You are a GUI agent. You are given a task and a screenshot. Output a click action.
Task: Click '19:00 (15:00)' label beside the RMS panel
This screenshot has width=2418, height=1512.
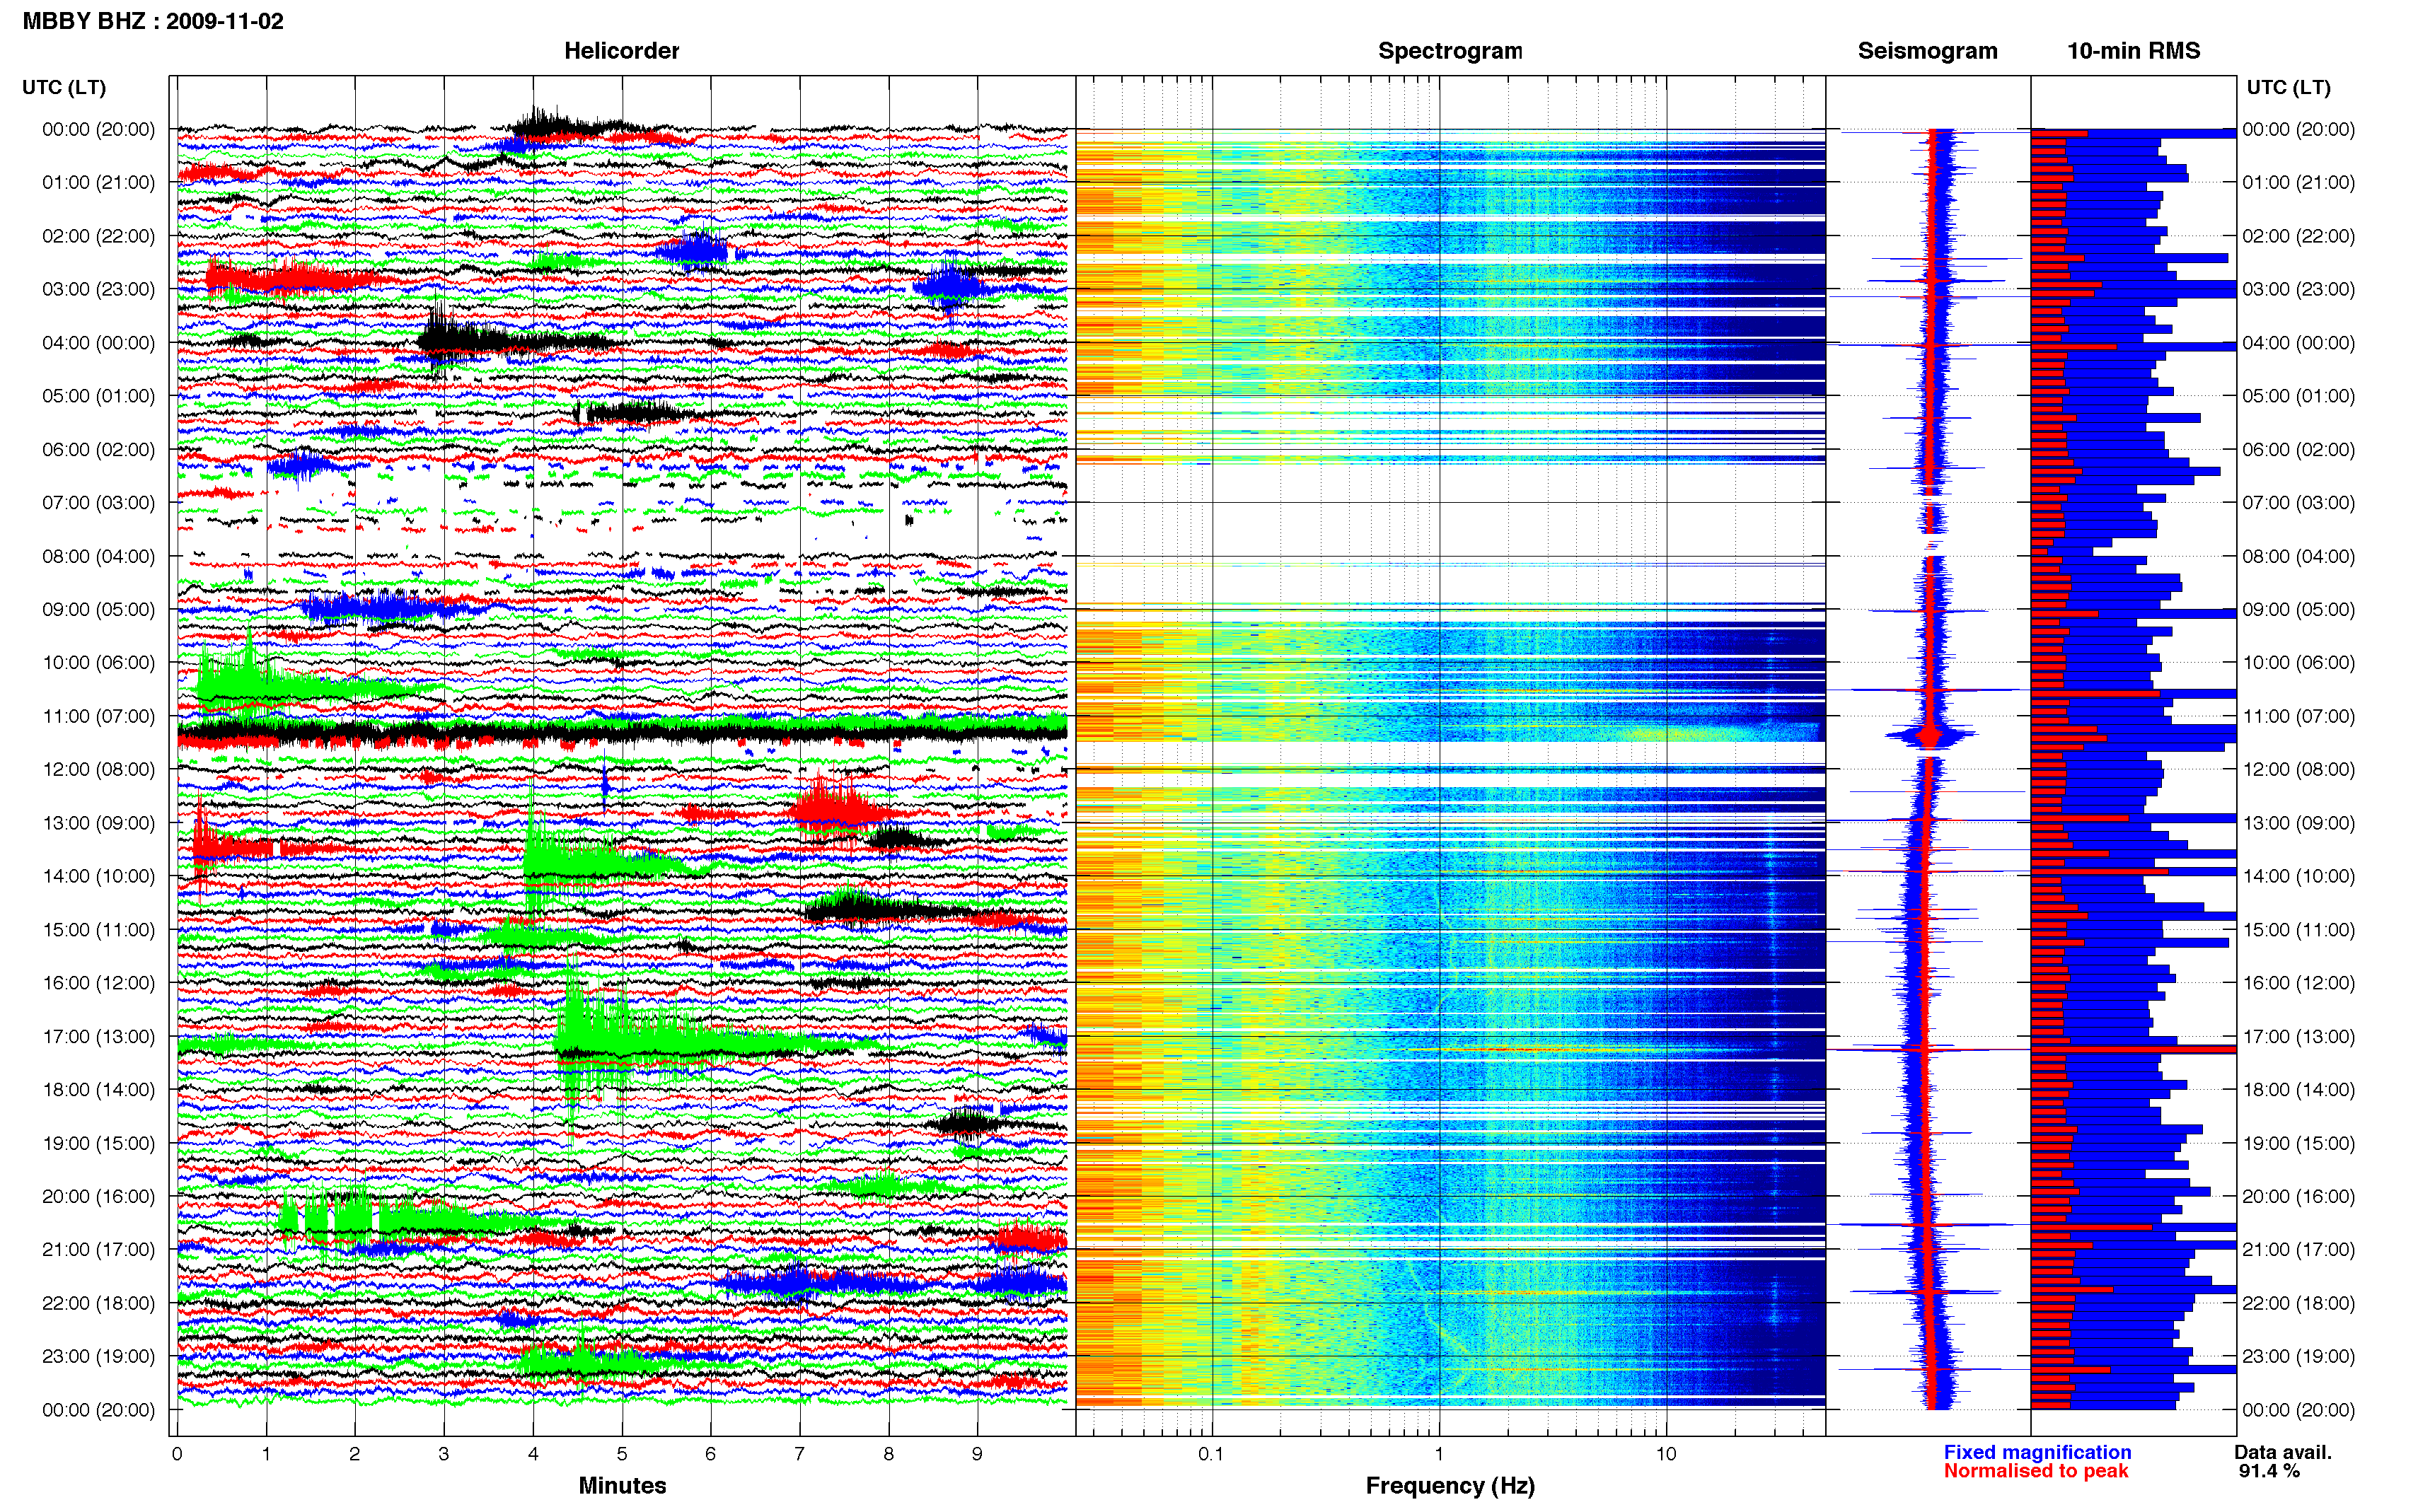point(2298,1143)
